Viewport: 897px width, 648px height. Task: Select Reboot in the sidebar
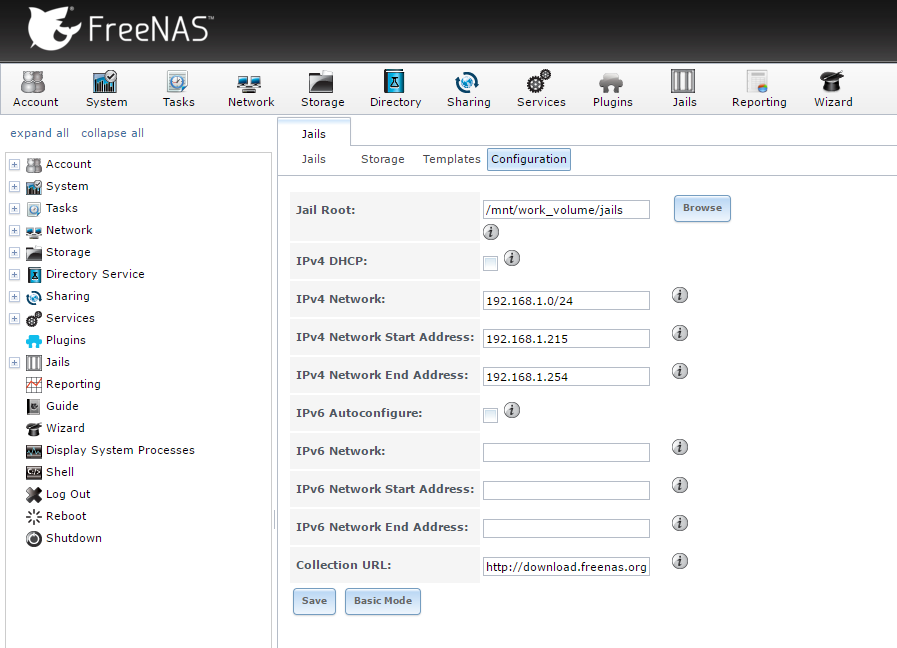click(x=56, y=516)
